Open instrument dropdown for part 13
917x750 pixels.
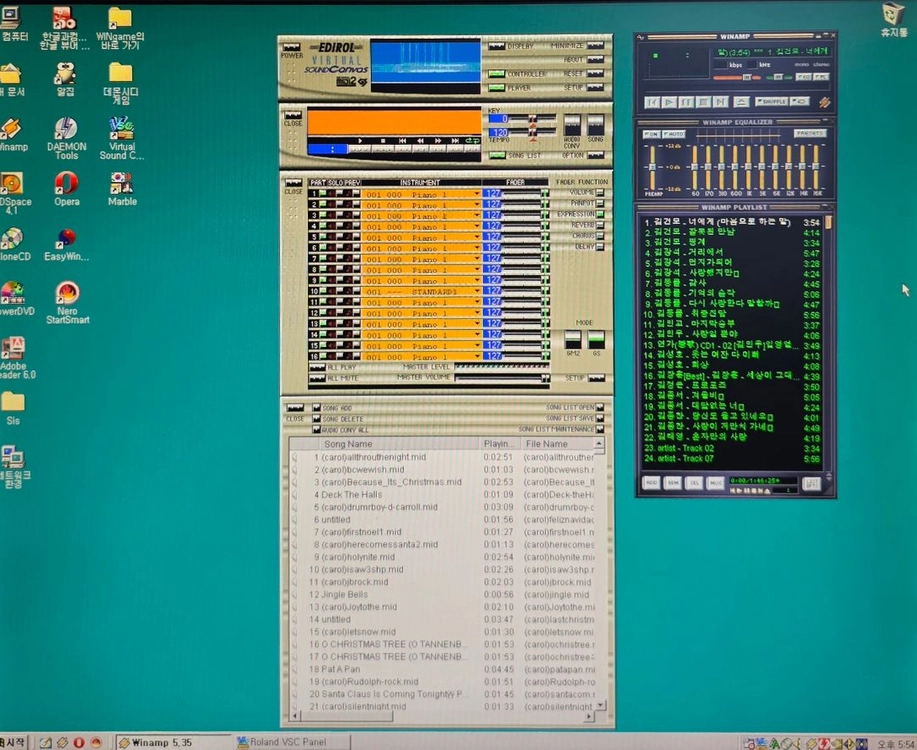(x=477, y=324)
